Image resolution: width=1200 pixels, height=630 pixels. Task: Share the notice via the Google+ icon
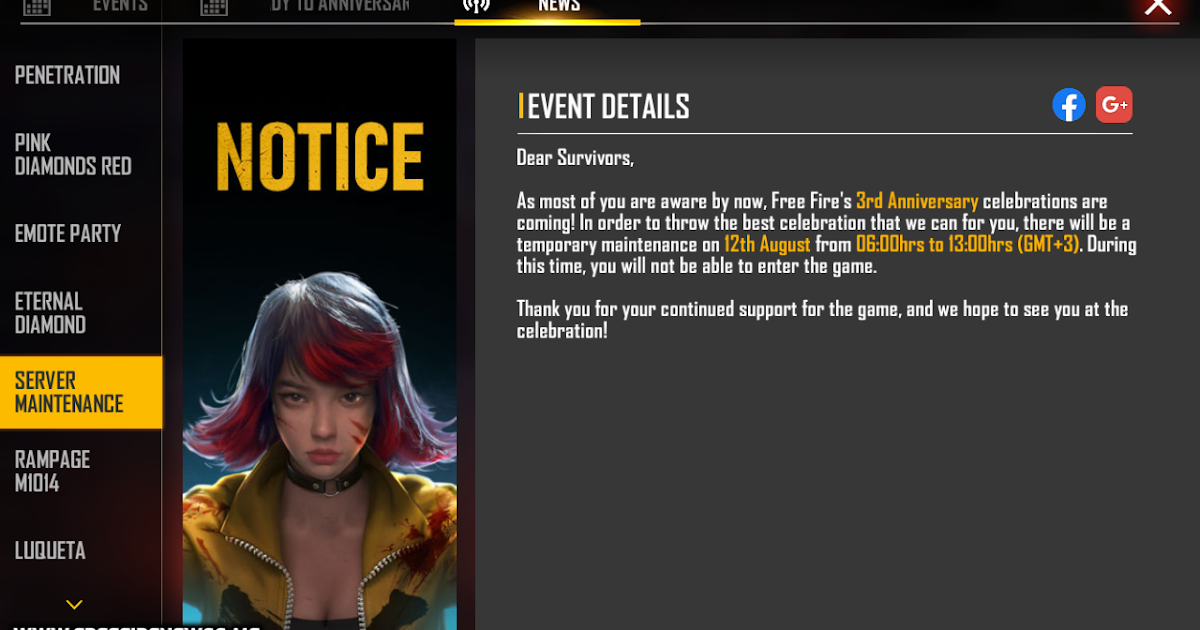(x=1114, y=105)
